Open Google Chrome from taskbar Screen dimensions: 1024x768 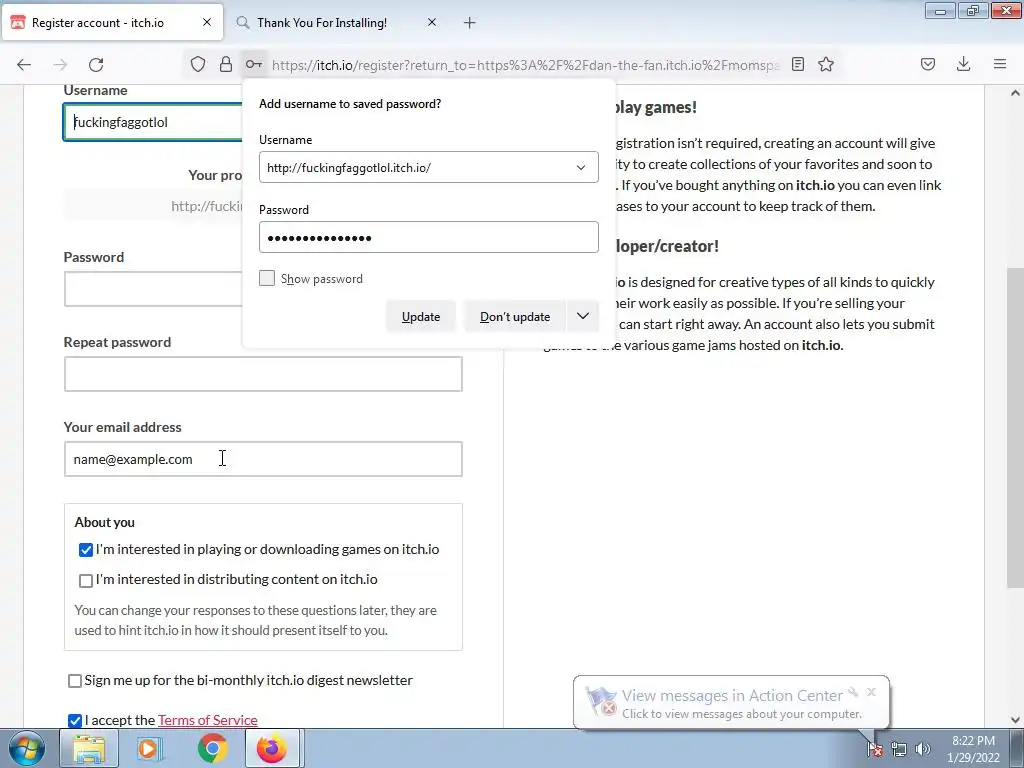point(212,748)
